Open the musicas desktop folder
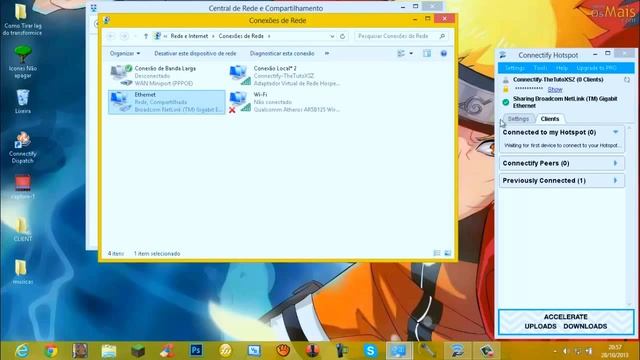Image resolution: width=640 pixels, height=360 pixels. coord(22,272)
